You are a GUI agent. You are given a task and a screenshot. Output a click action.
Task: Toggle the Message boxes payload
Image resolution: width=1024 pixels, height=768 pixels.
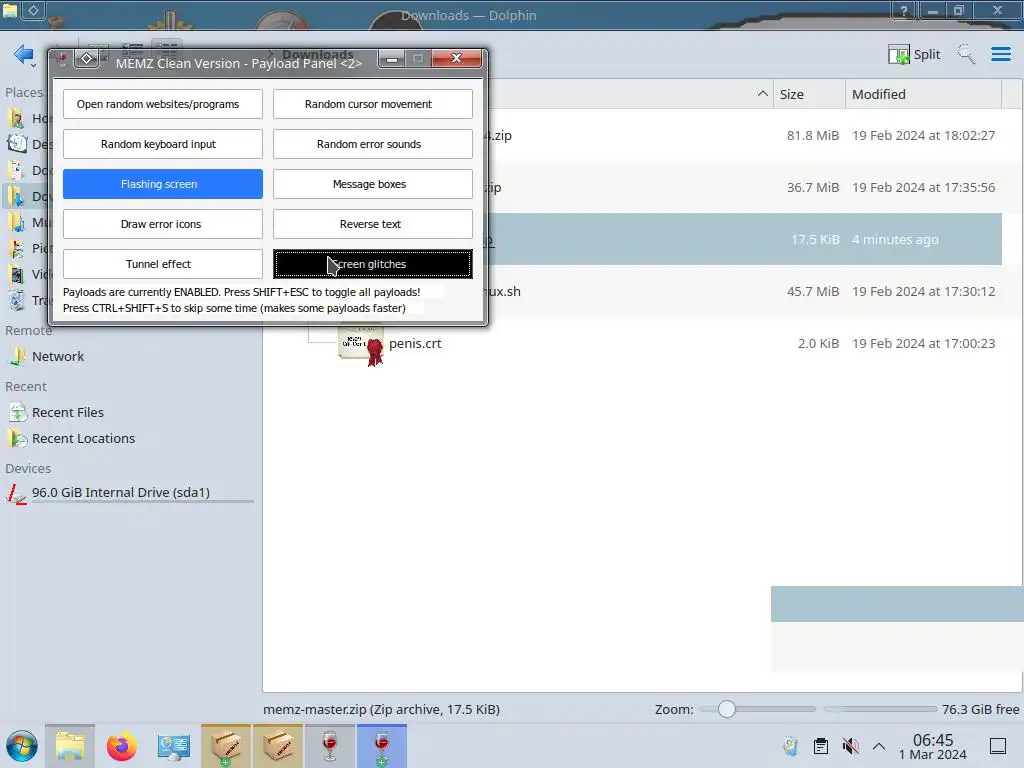coord(372,184)
